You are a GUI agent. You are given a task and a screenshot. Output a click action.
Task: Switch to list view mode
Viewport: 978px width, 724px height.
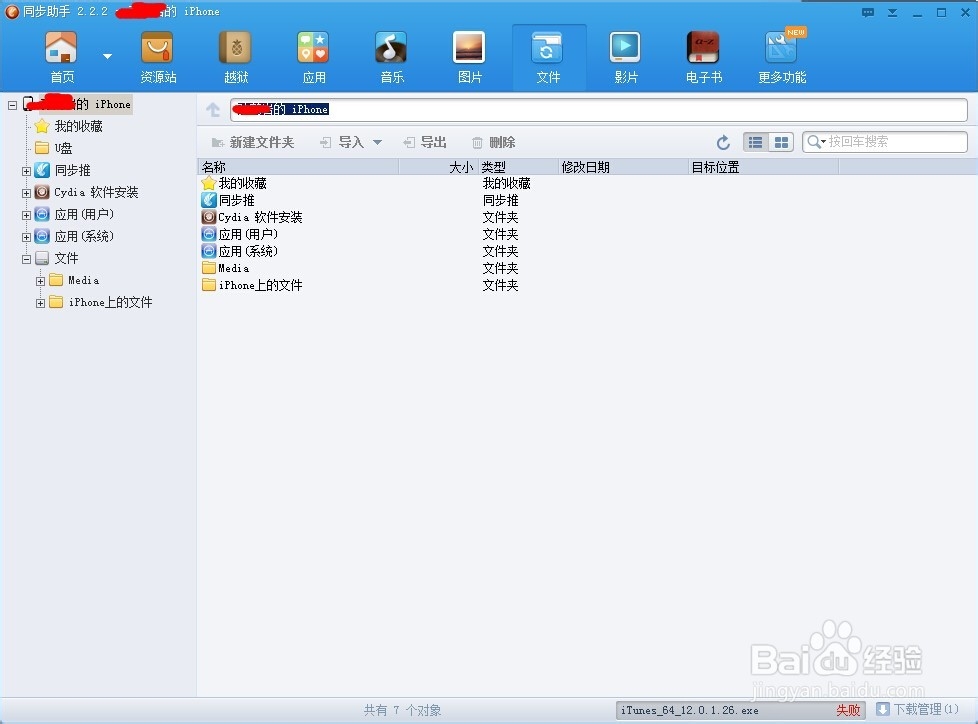point(755,142)
